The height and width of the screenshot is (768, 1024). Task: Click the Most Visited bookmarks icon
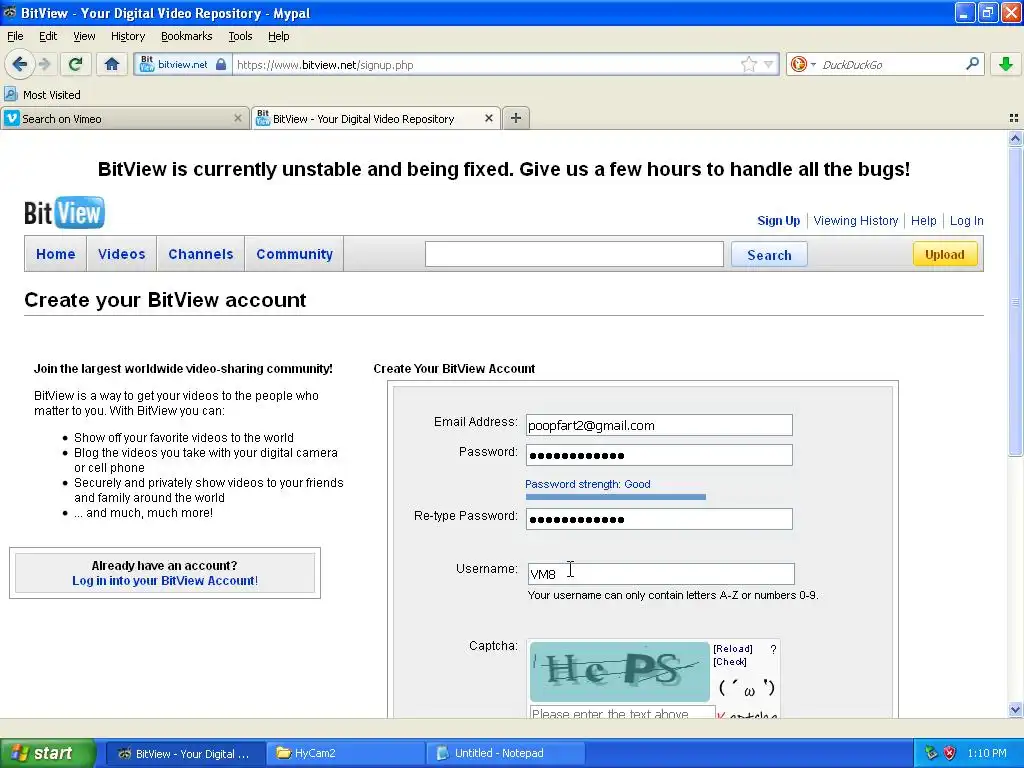point(10,94)
